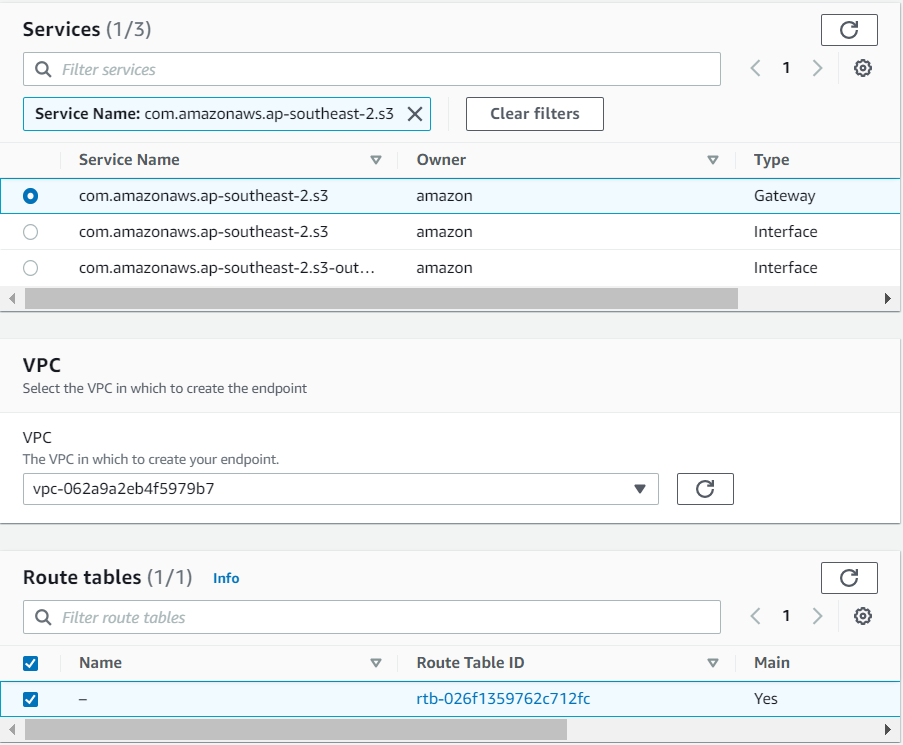The height and width of the screenshot is (745, 903).
Task: Click right arrow of Services horizontal scrollbar
Action: point(888,298)
